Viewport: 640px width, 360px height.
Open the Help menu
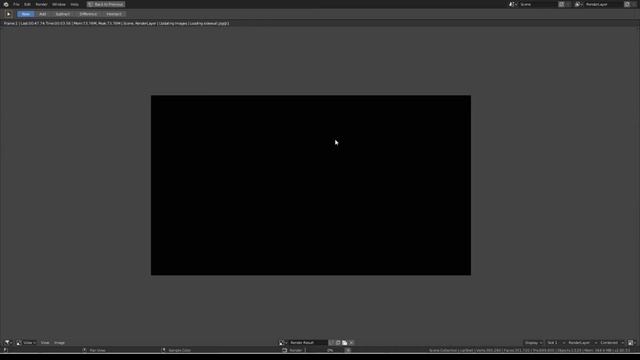click(x=74, y=4)
